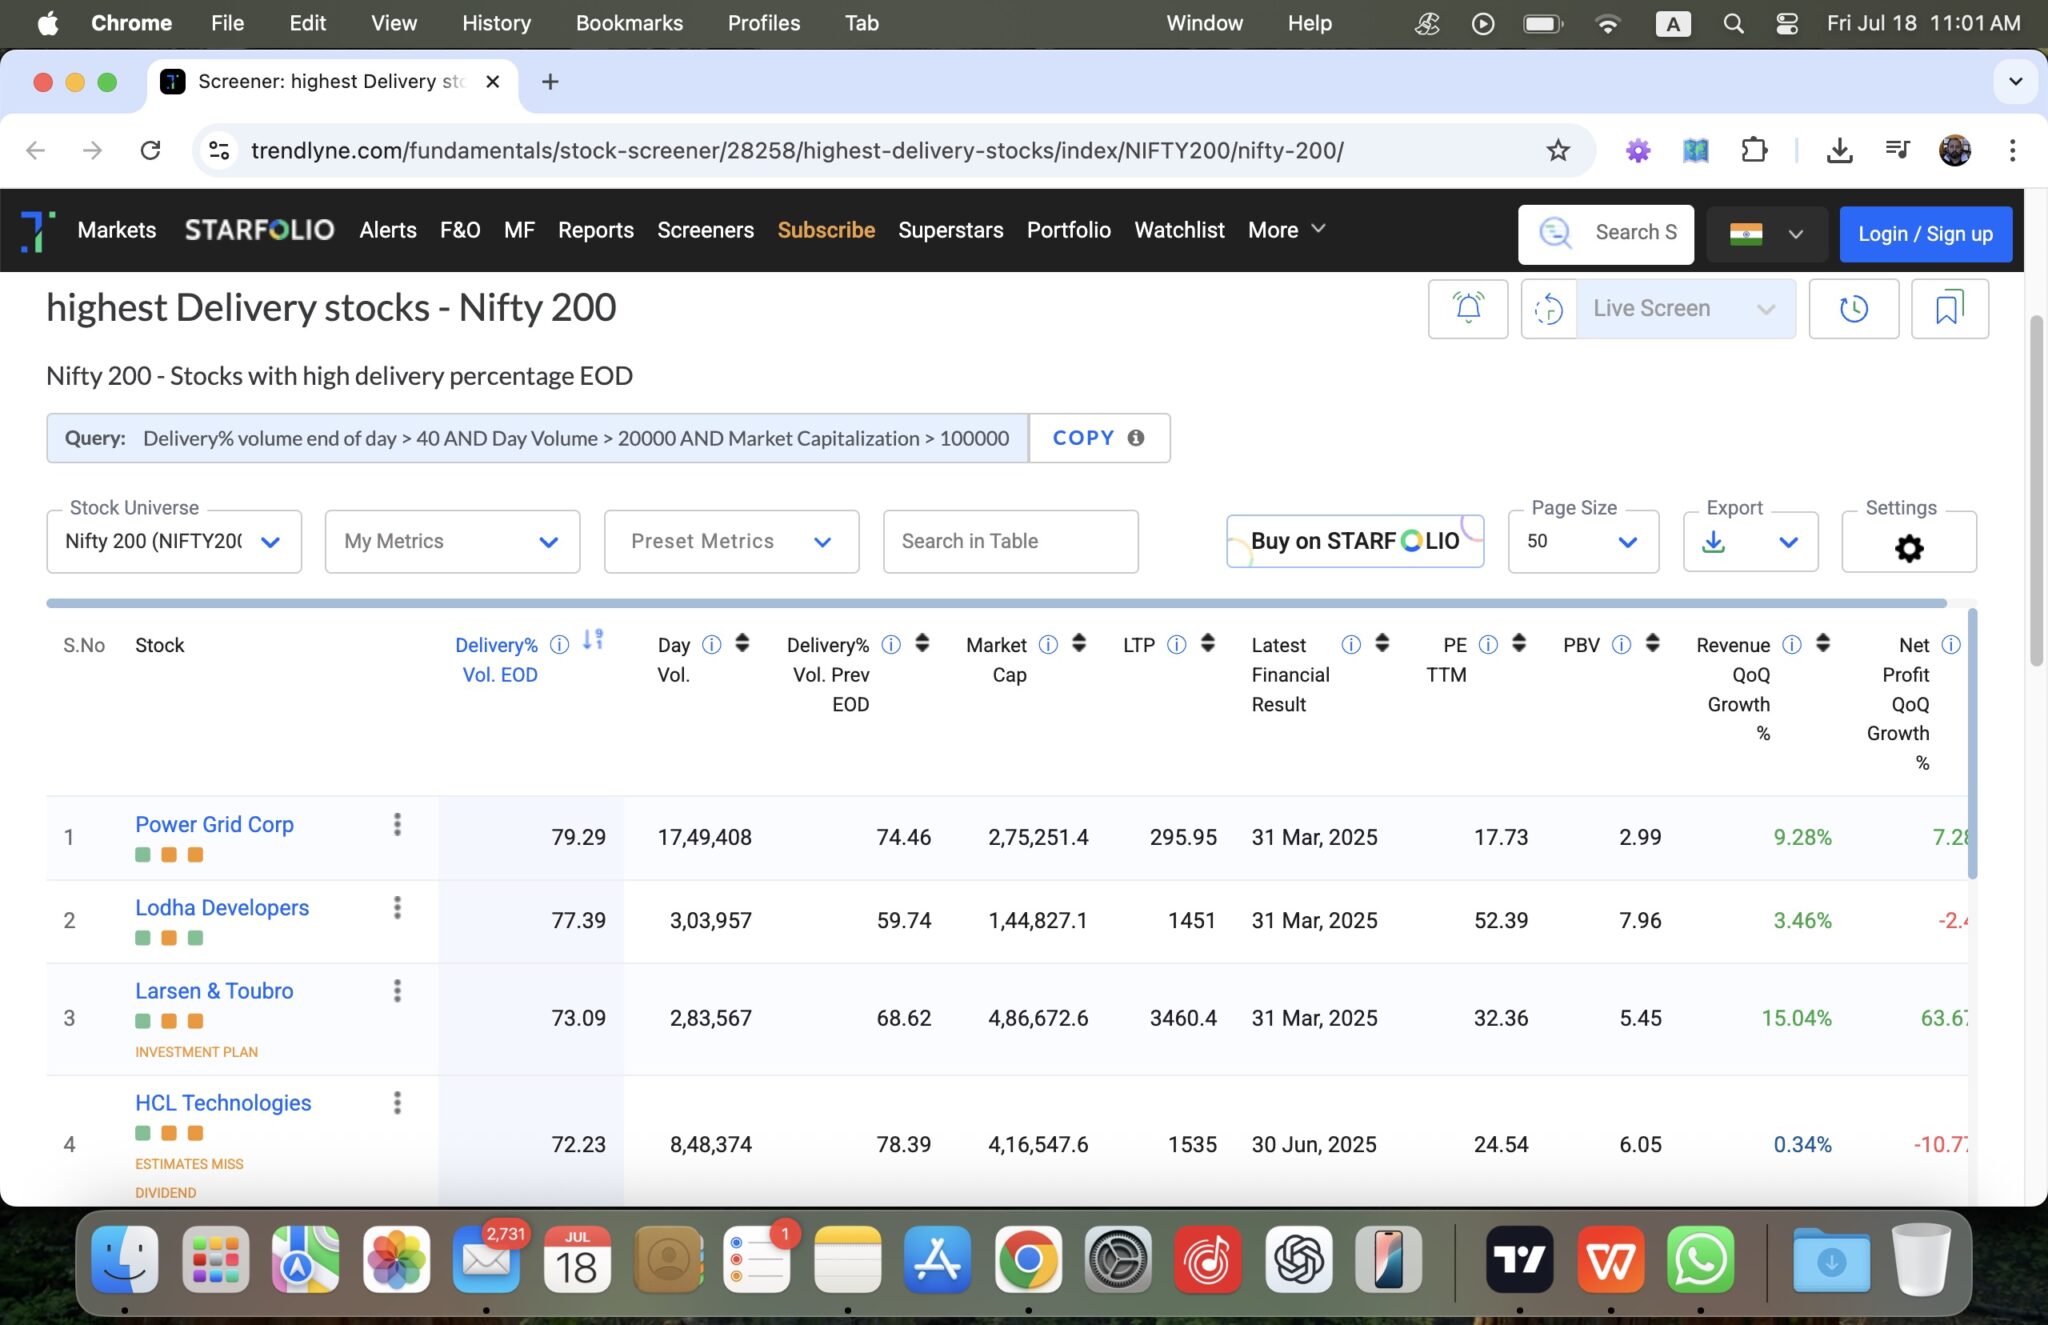The height and width of the screenshot is (1325, 2048).
Task: Open the screener history clock icon
Action: pos(1854,308)
